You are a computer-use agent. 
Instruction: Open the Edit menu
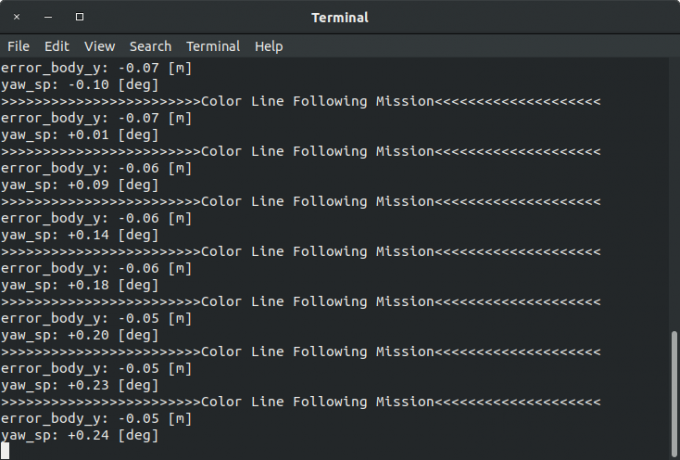click(x=57, y=46)
